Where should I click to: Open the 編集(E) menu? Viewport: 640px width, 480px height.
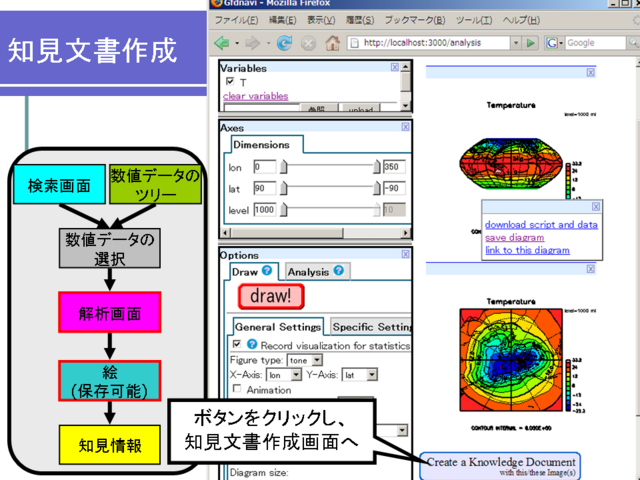[x=282, y=20]
